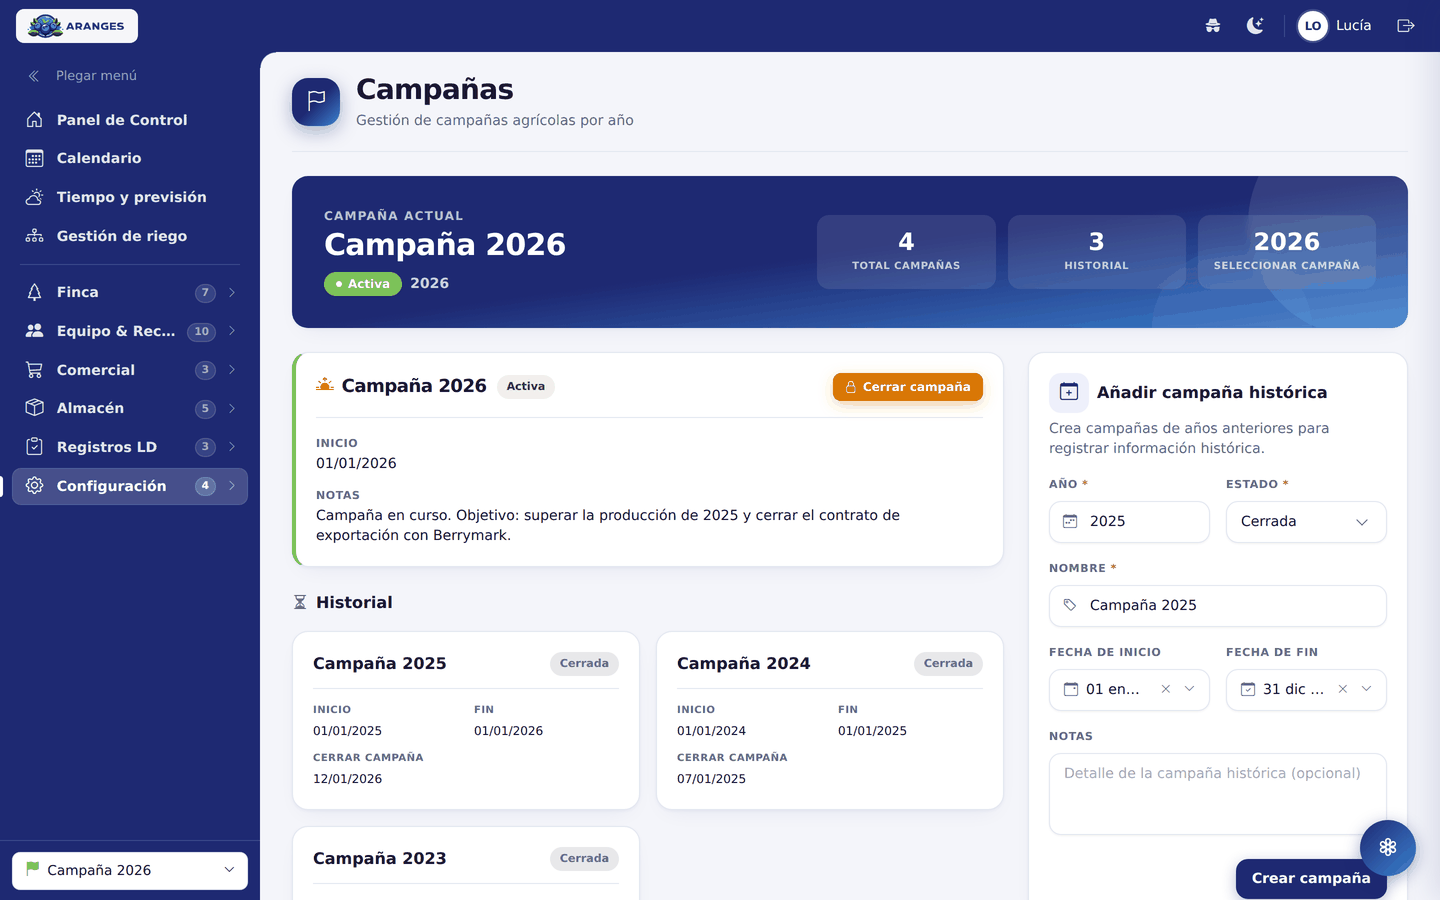Click the Crear campaña button

point(1311,878)
